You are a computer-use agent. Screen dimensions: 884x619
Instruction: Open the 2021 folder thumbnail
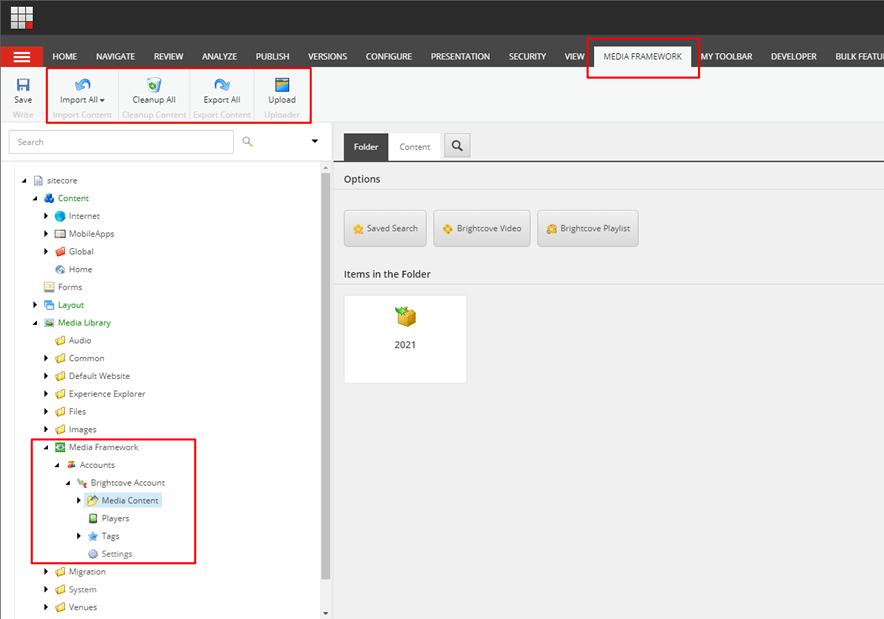405,339
